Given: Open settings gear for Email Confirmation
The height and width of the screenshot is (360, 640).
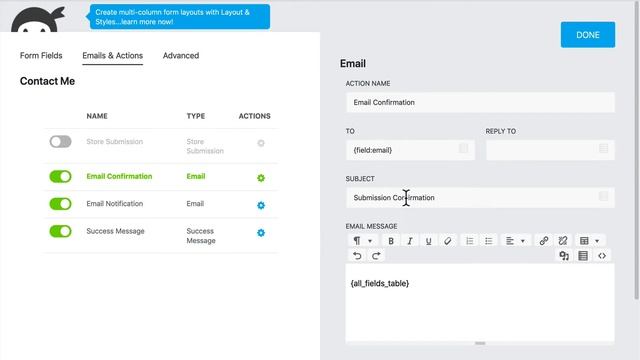Looking at the screenshot, I should [261, 178].
